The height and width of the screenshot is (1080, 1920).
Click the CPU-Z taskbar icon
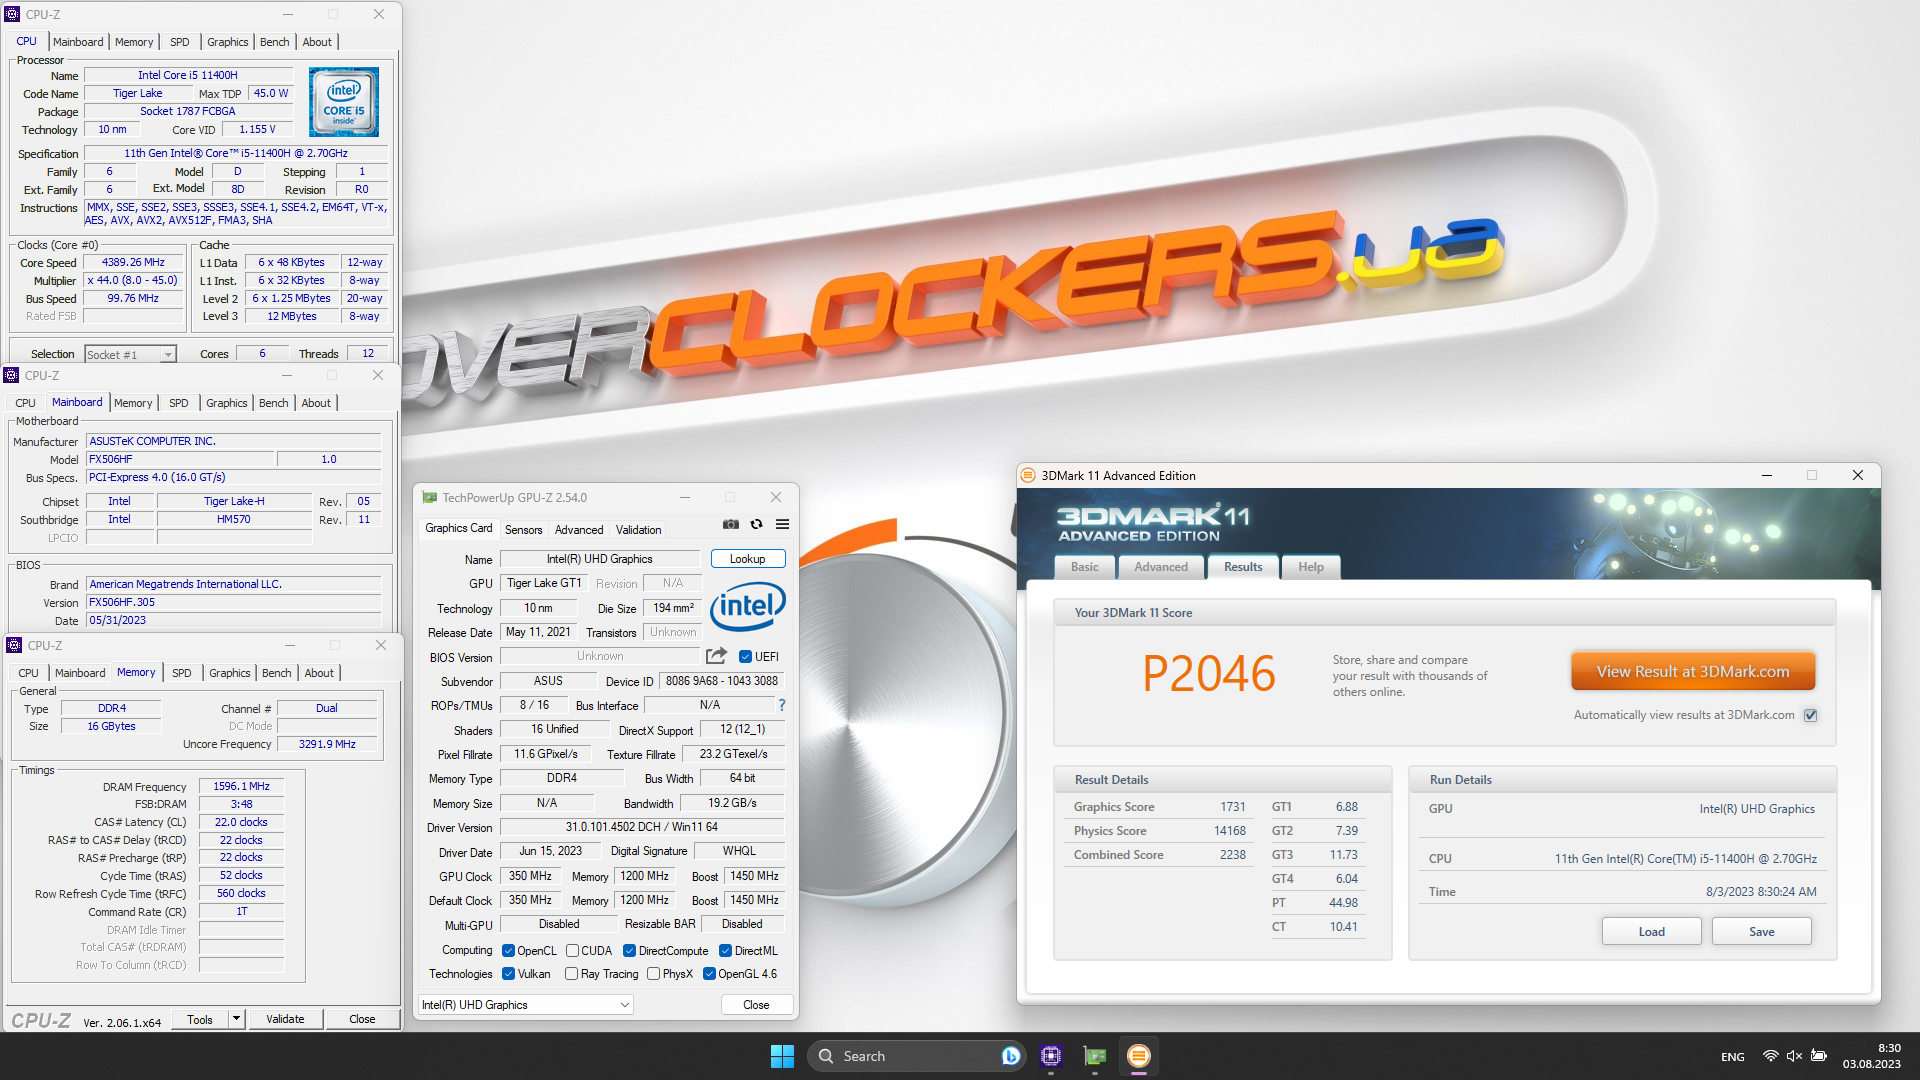click(1051, 1056)
